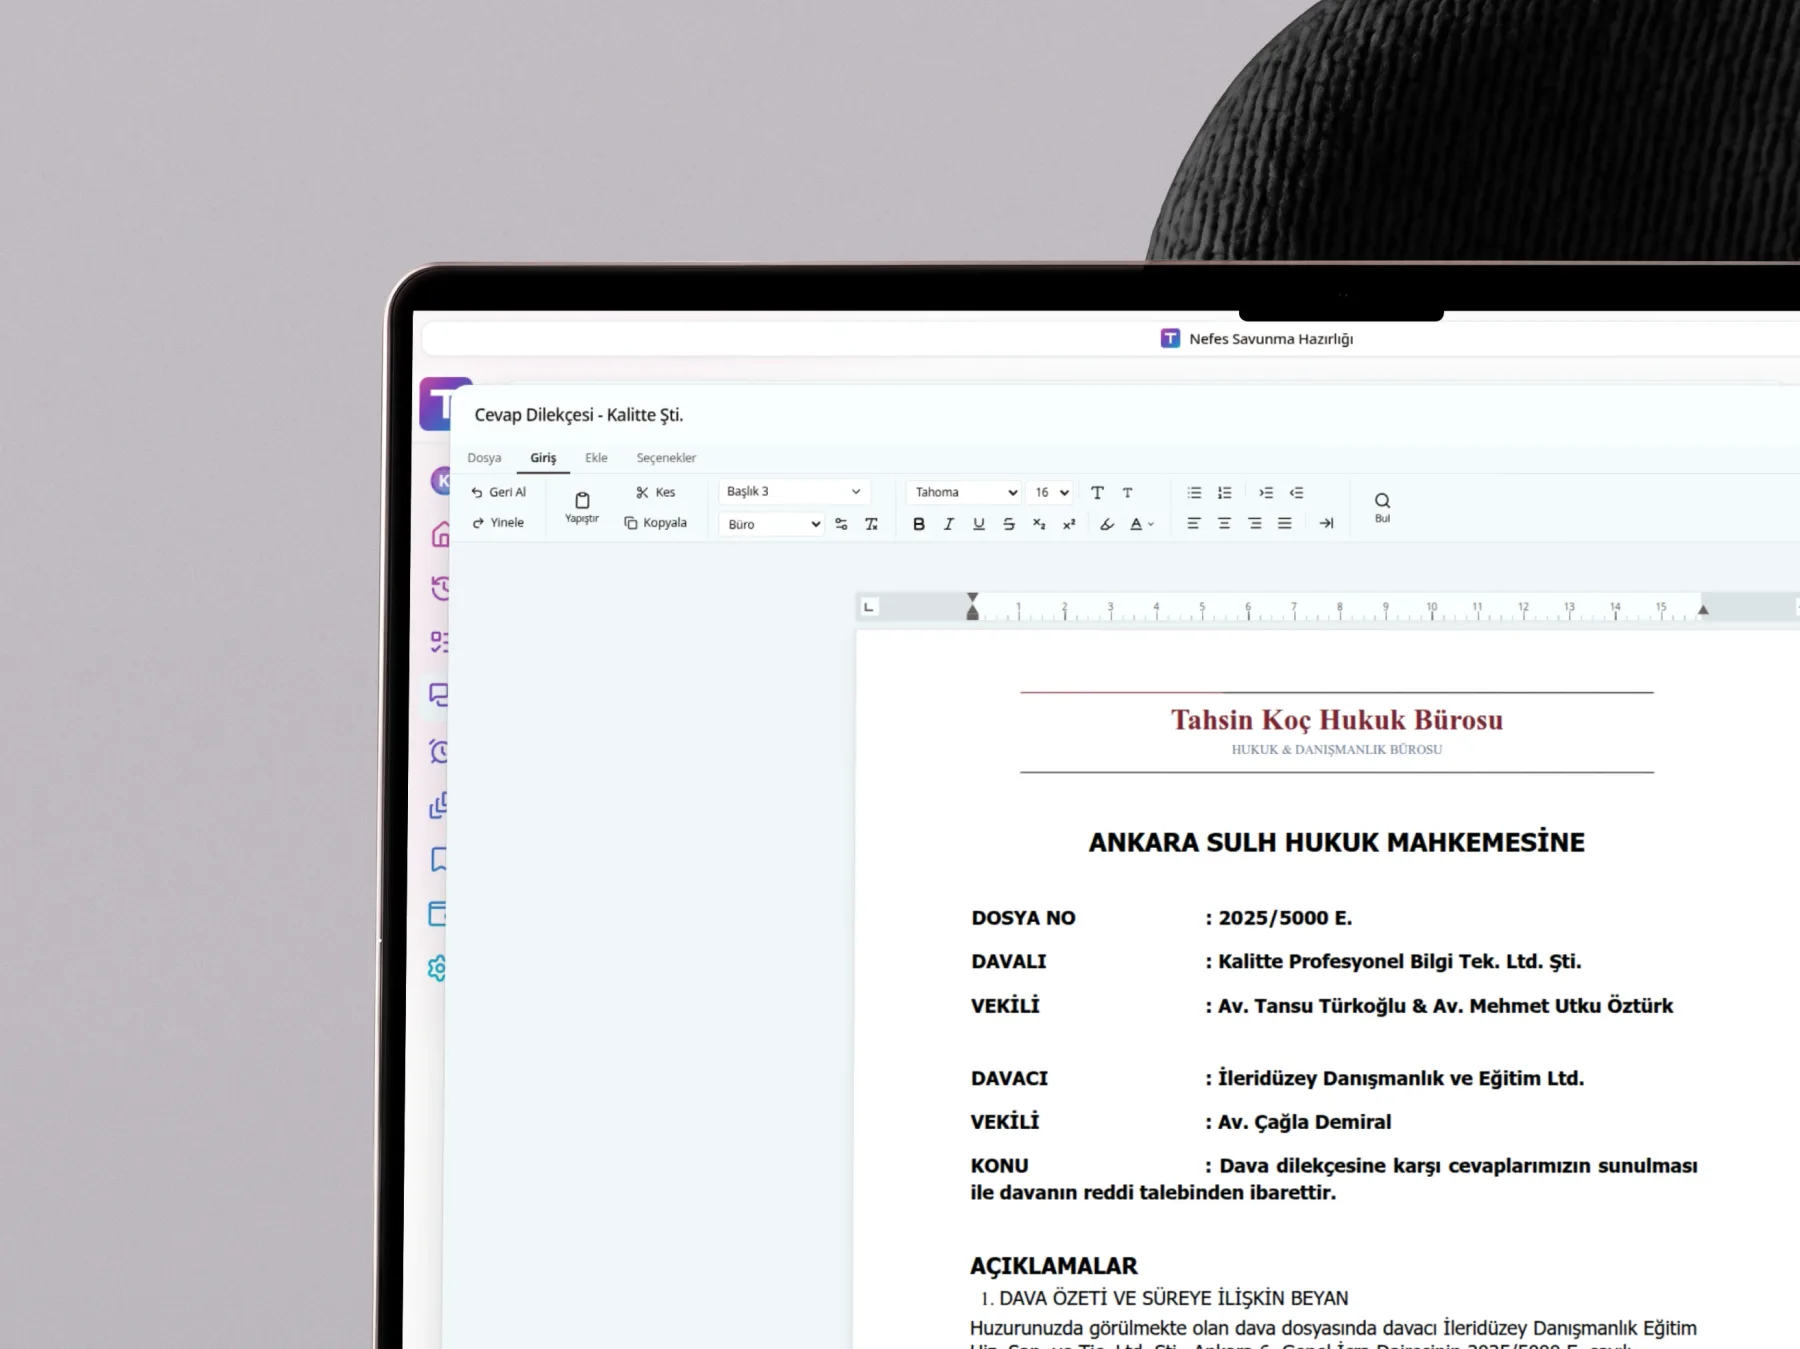Click the ruler right indent marker
Image resolution: width=1800 pixels, height=1349 pixels.
pyautogui.click(x=1703, y=609)
